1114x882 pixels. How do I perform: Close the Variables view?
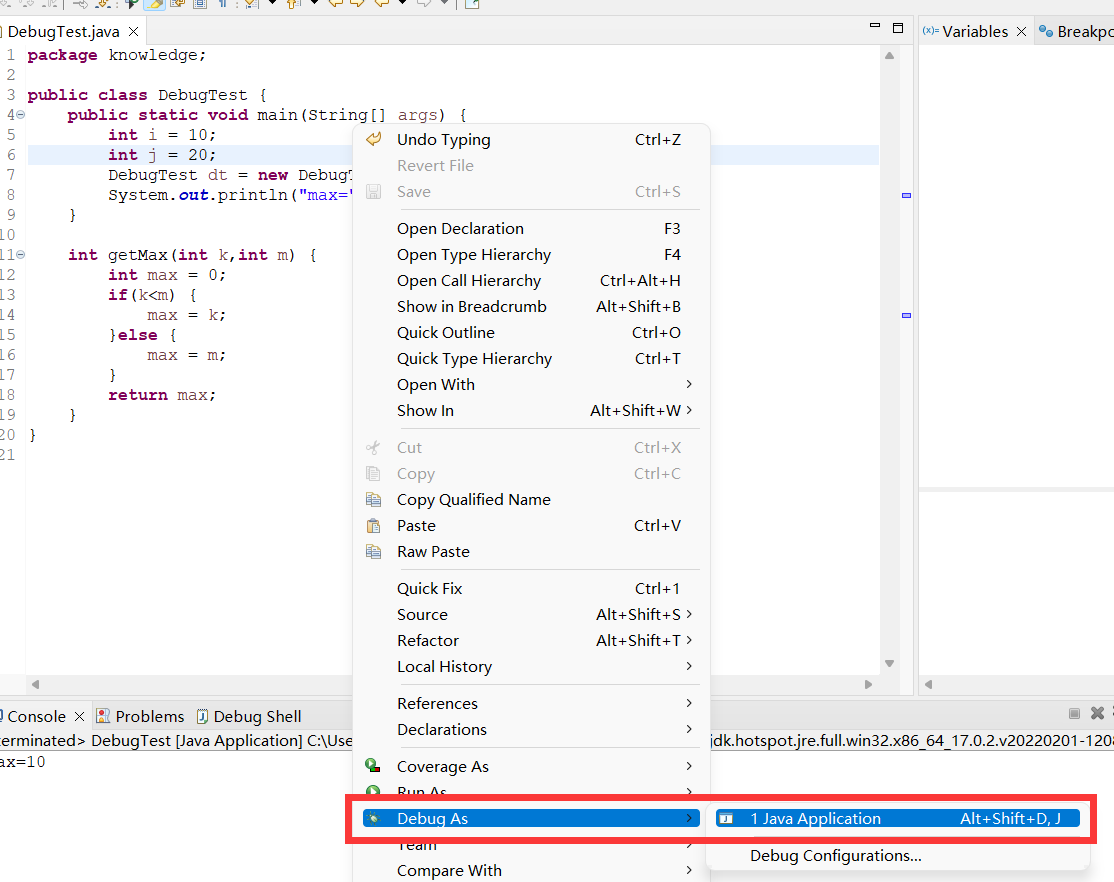[1021, 31]
